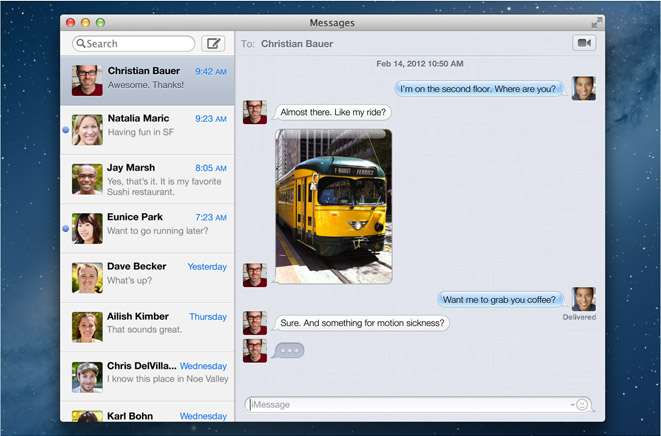
Task: Click Christian Bauer's avatar beside the streetcar photo
Action: (255, 274)
